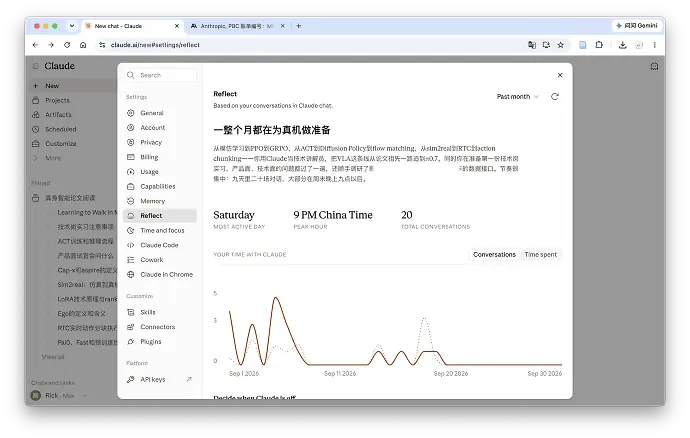
Task: Click the translate page icon in address bar
Action: 532,45
